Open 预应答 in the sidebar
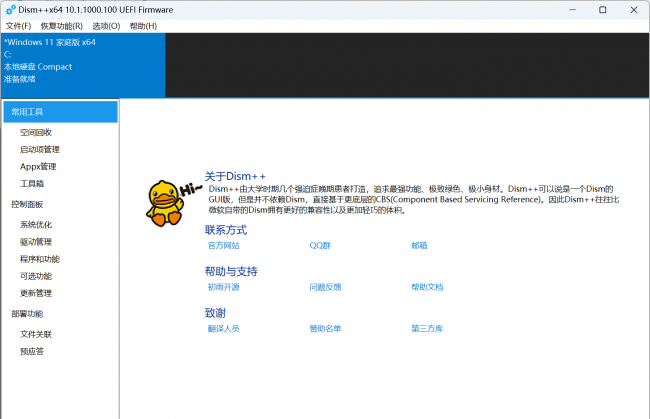Image resolution: width=650 pixels, height=419 pixels. [32, 351]
